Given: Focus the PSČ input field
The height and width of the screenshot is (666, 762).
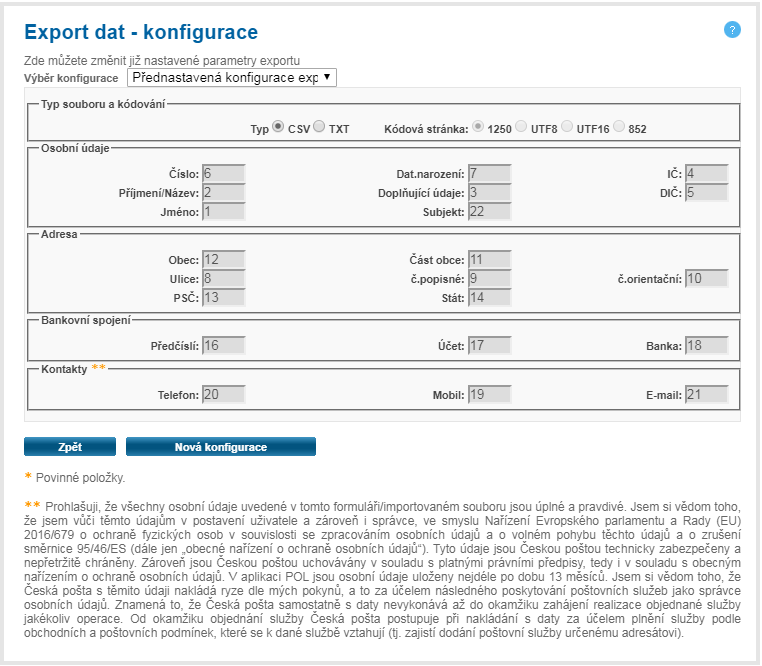Looking at the screenshot, I should [223, 297].
